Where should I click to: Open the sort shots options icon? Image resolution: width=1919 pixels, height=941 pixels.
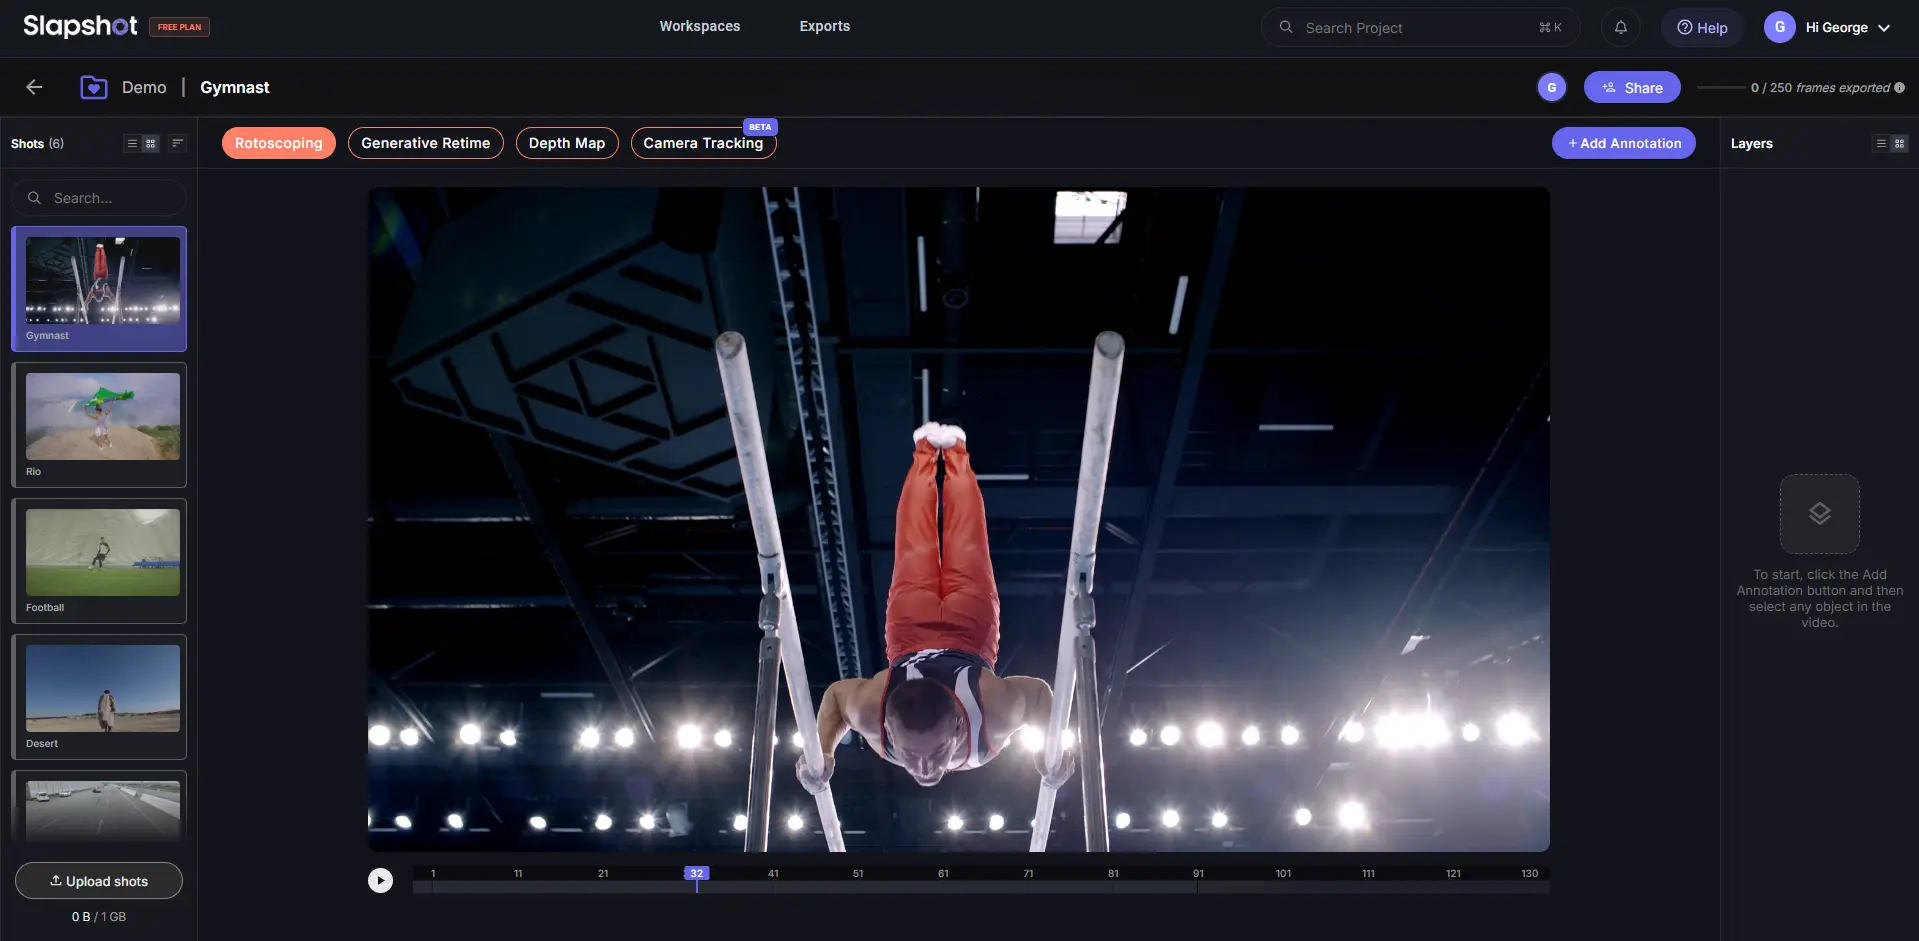tap(177, 143)
